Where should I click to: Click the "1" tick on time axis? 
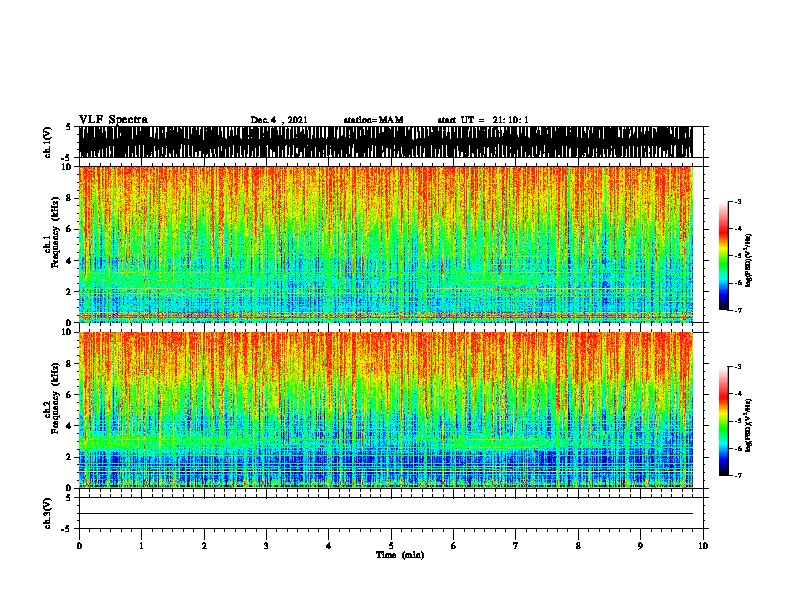coord(141,545)
